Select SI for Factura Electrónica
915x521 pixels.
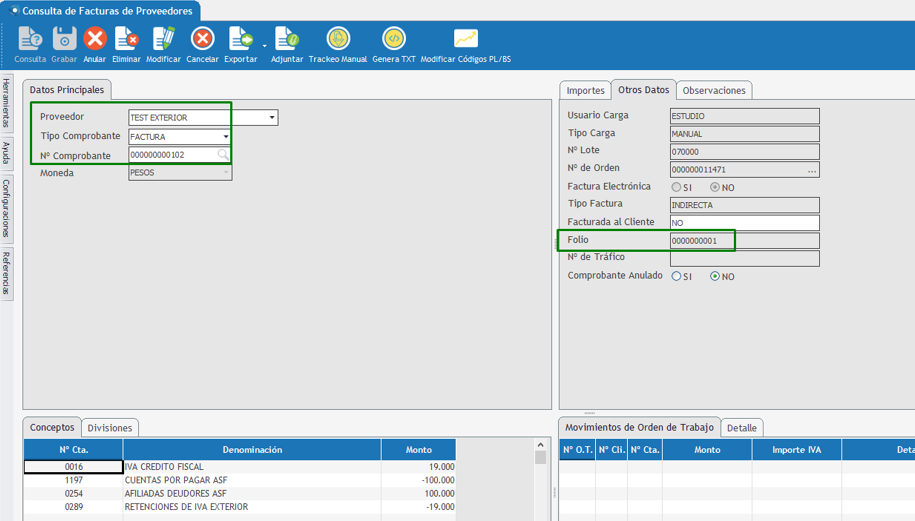[676, 187]
